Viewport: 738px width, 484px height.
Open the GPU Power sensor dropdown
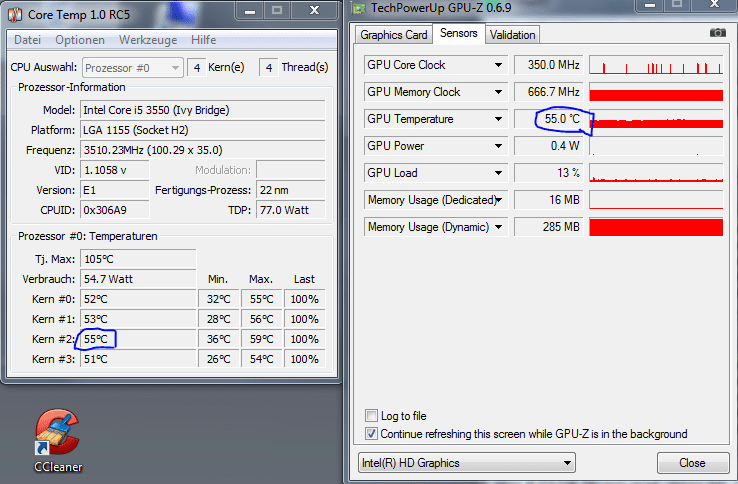coord(498,146)
